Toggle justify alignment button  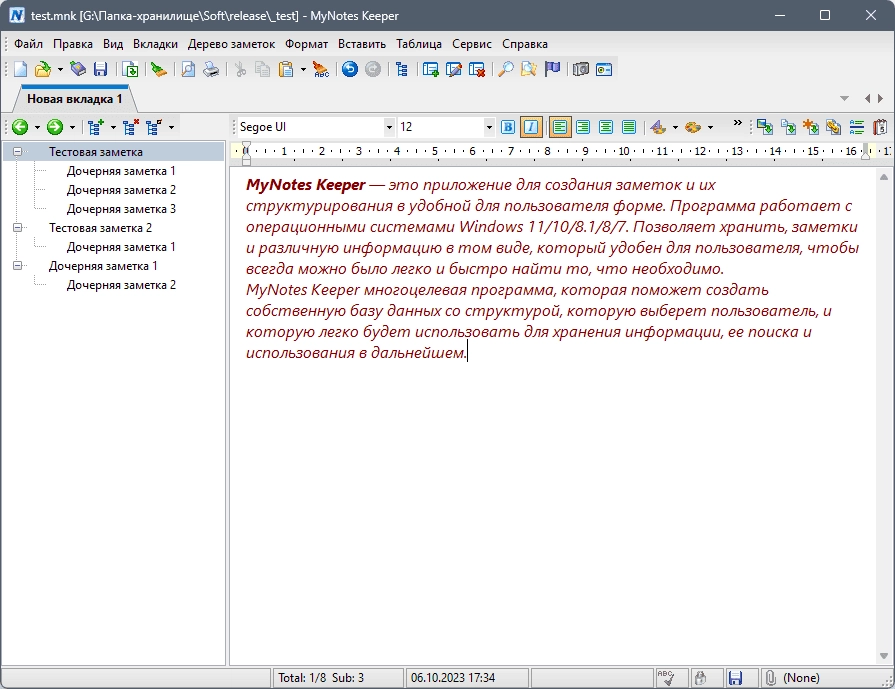(629, 127)
